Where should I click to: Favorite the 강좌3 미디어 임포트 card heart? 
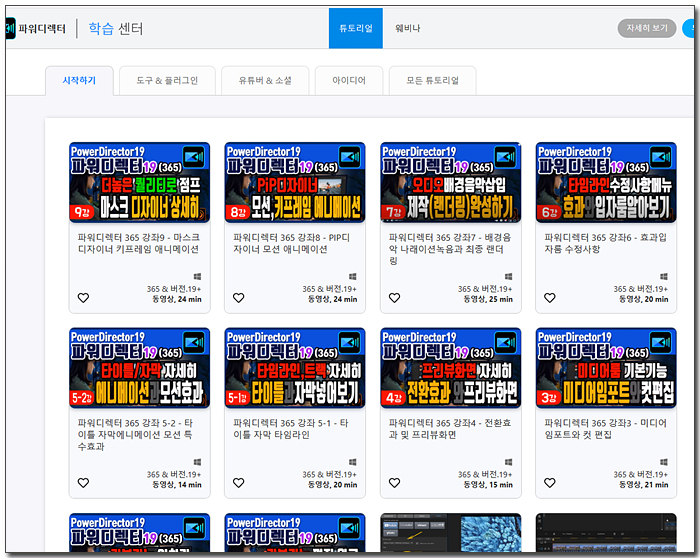coord(550,483)
